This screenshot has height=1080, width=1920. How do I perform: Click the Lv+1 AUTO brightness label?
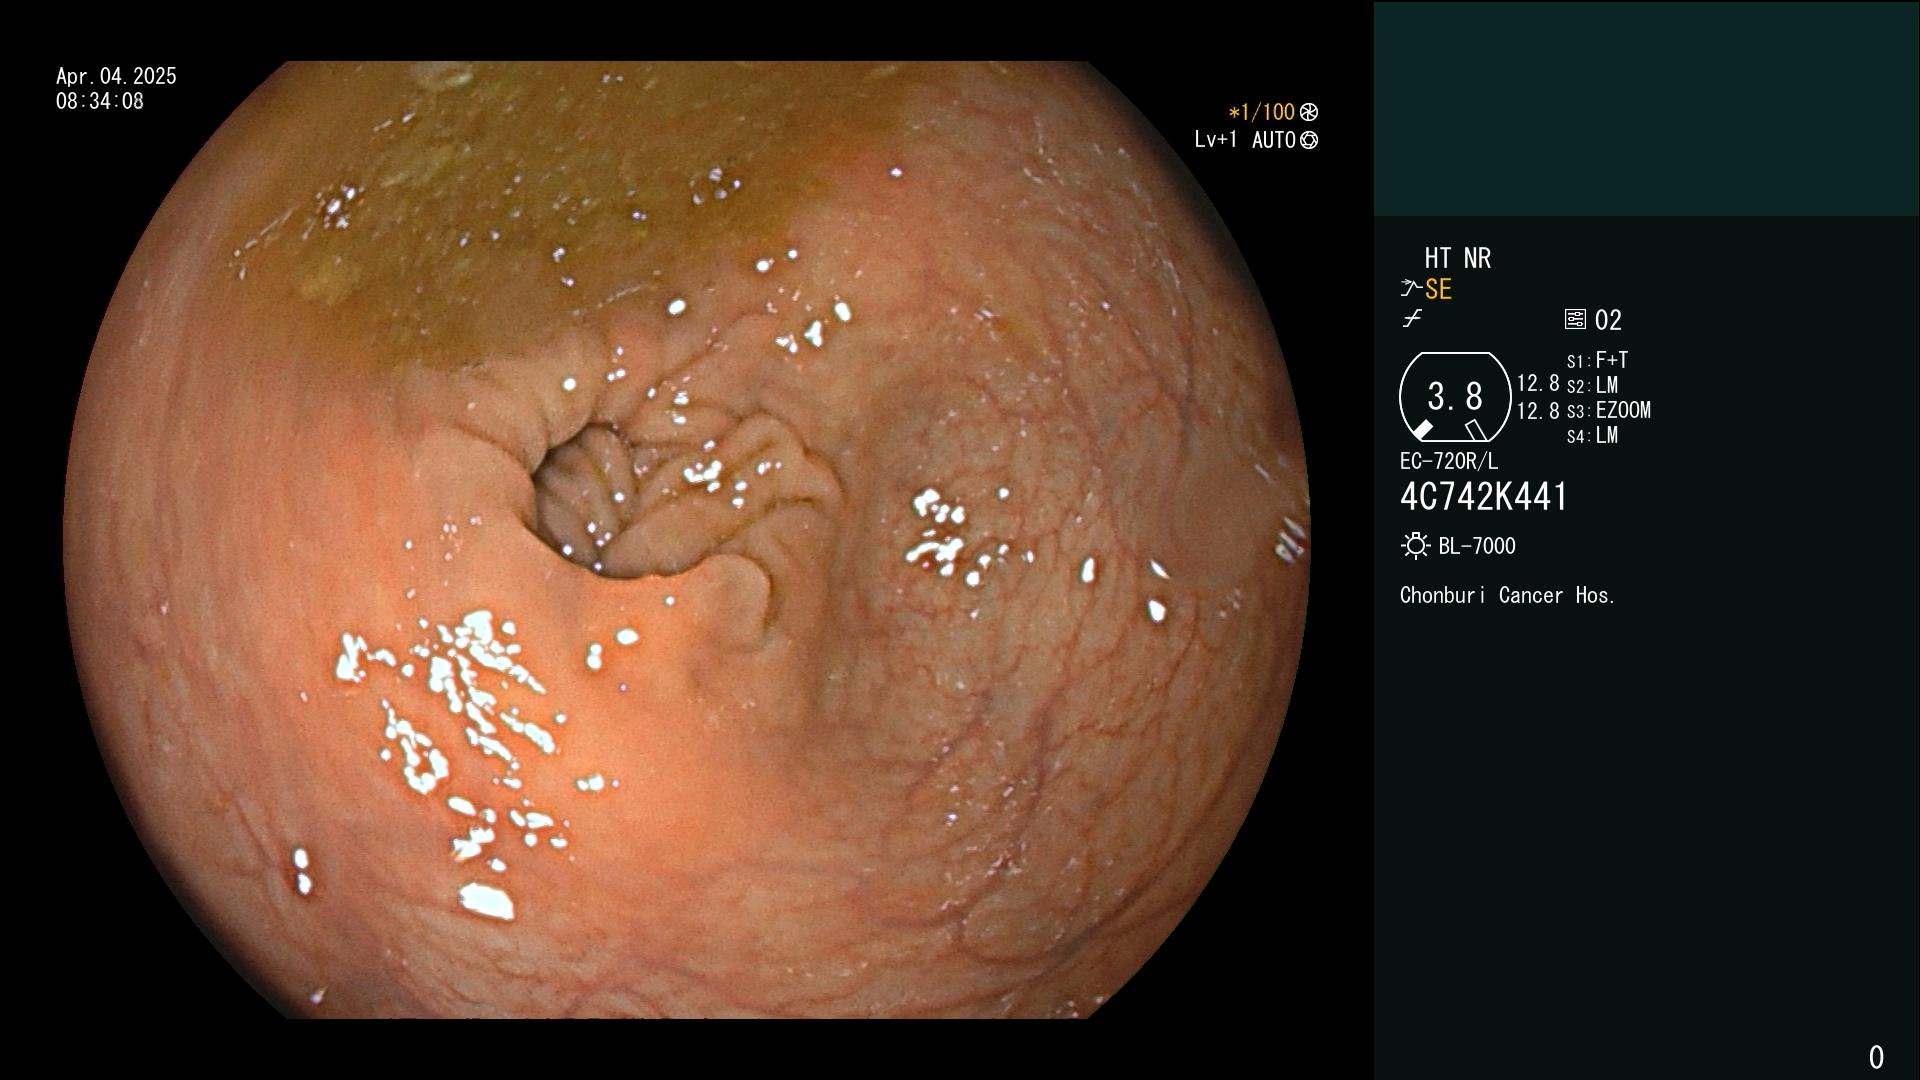point(1245,140)
